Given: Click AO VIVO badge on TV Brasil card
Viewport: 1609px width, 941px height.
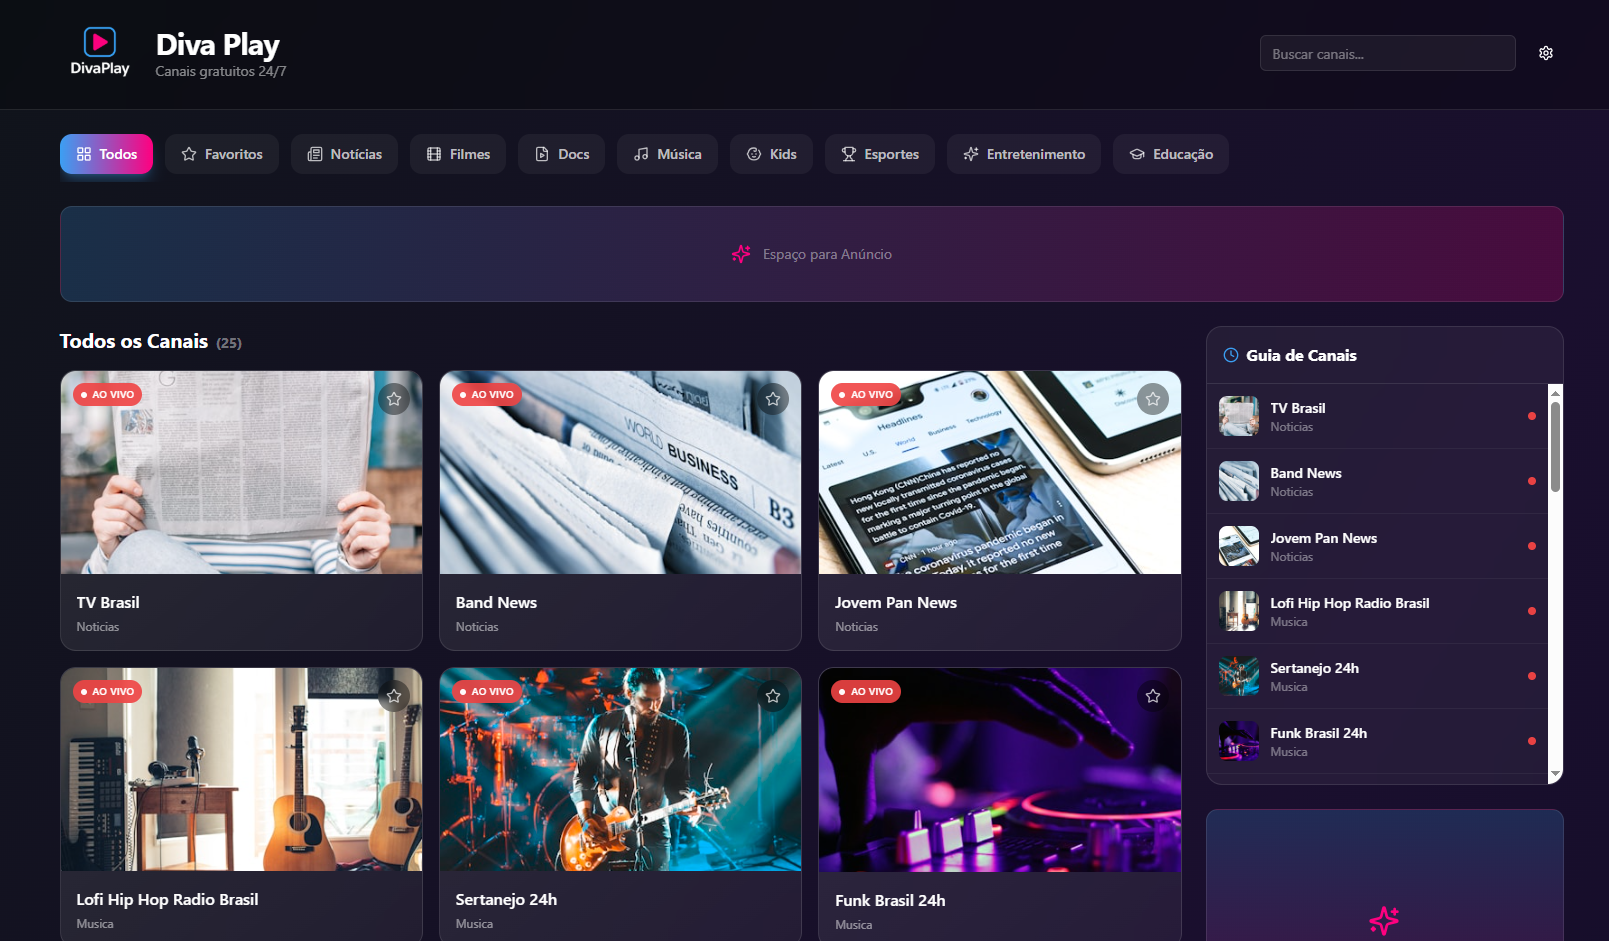Looking at the screenshot, I should tap(107, 395).
